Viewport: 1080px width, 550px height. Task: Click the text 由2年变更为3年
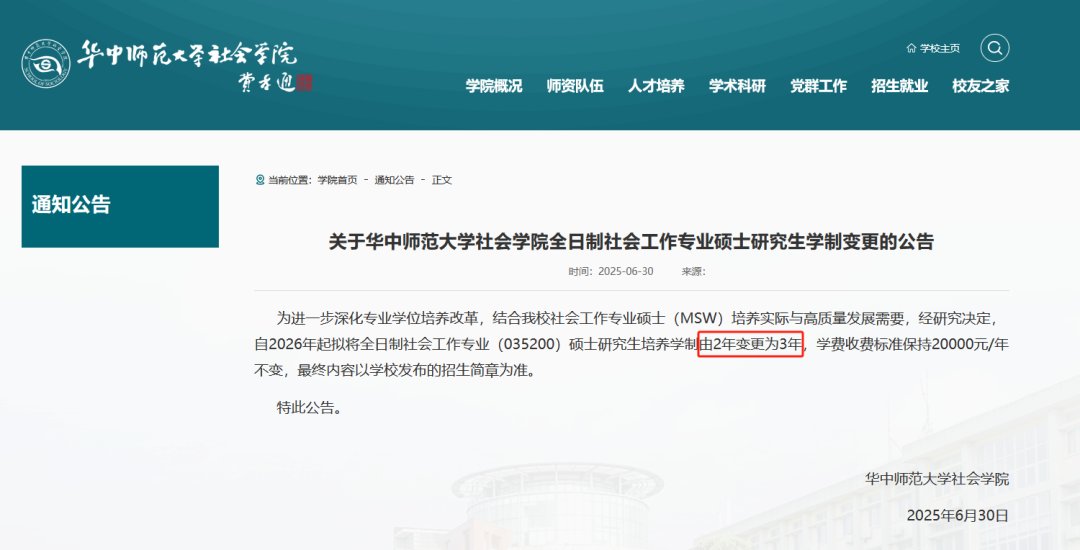751,343
